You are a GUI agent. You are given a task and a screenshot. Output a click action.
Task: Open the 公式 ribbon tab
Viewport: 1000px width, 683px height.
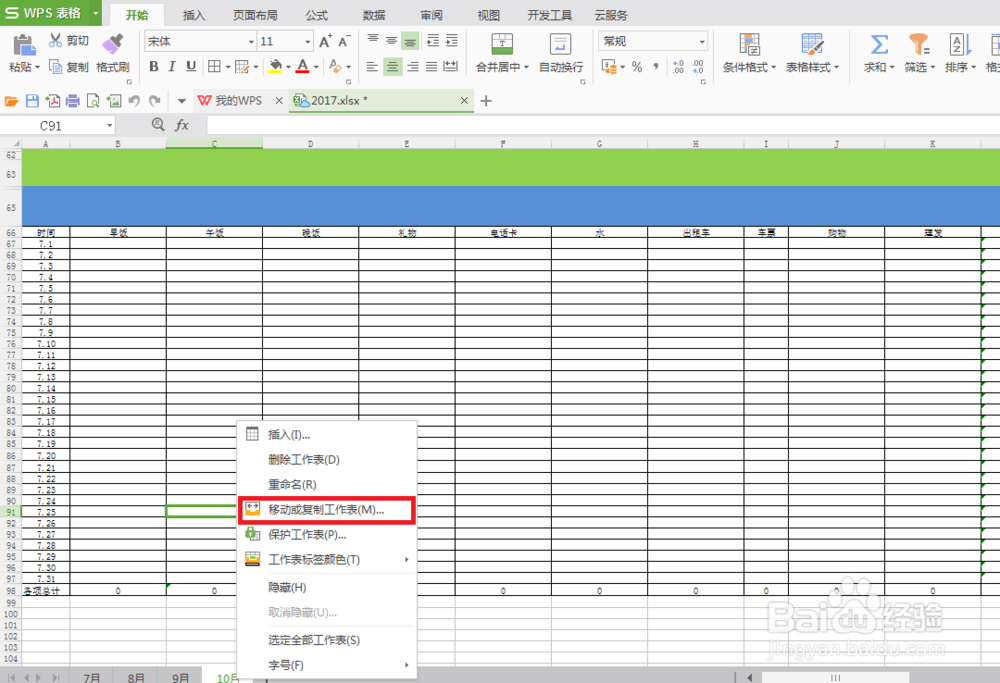316,15
